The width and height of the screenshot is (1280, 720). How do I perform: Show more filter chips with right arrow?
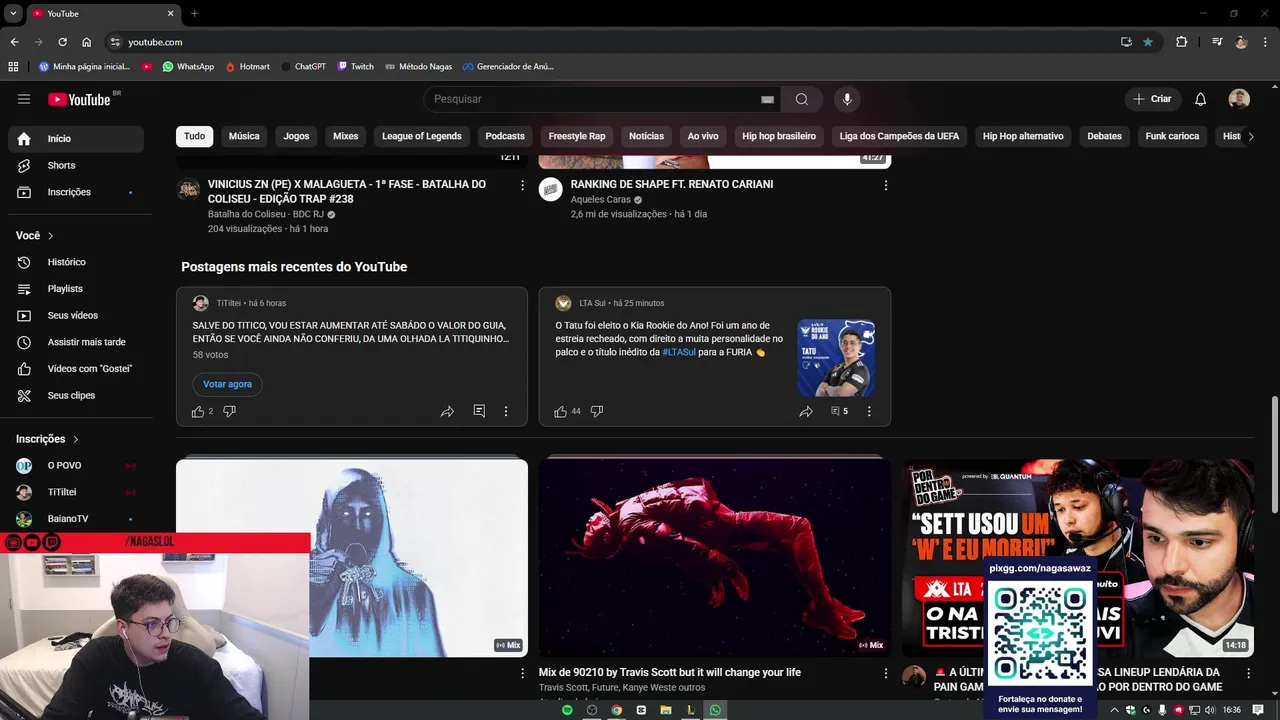(x=1250, y=136)
